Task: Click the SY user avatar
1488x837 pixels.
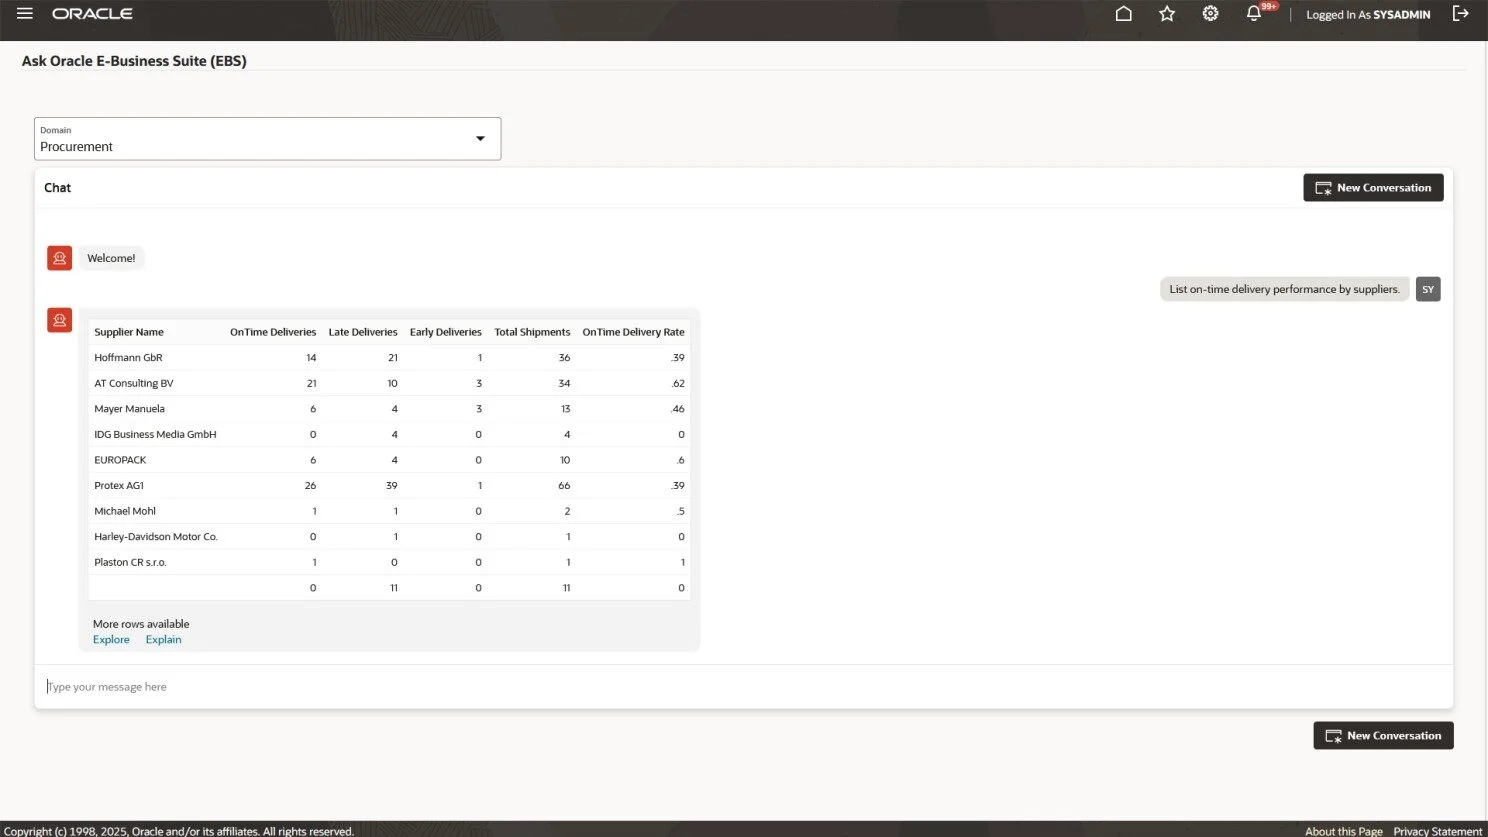Action: click(x=1428, y=289)
